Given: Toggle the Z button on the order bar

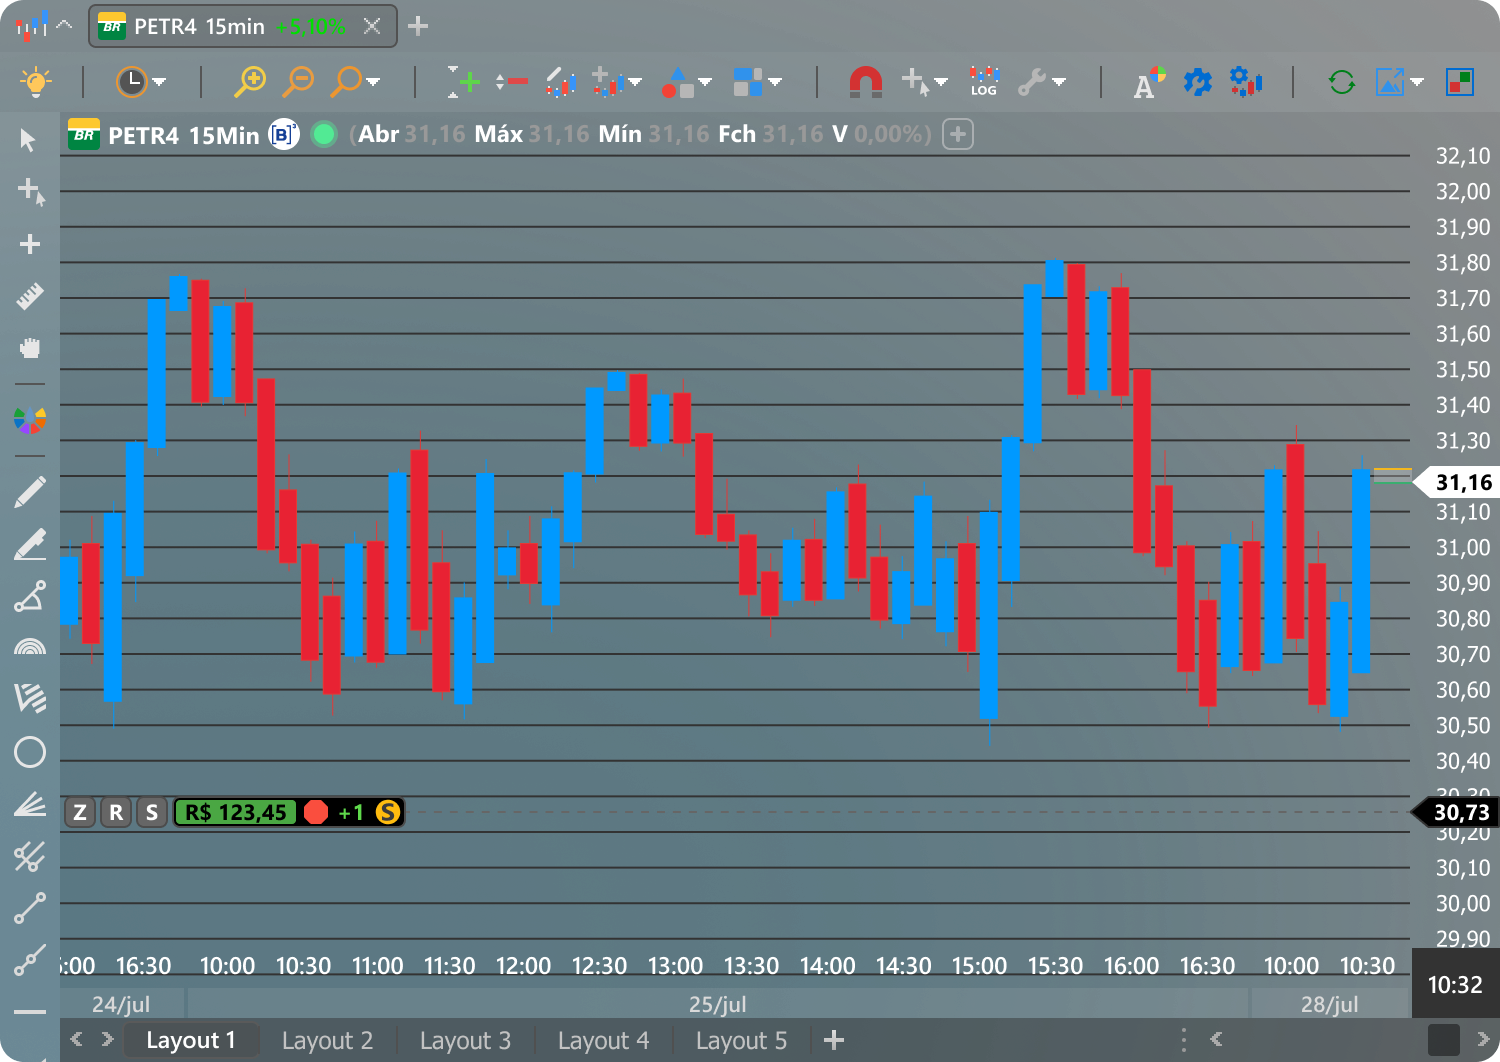Looking at the screenshot, I should (x=80, y=812).
